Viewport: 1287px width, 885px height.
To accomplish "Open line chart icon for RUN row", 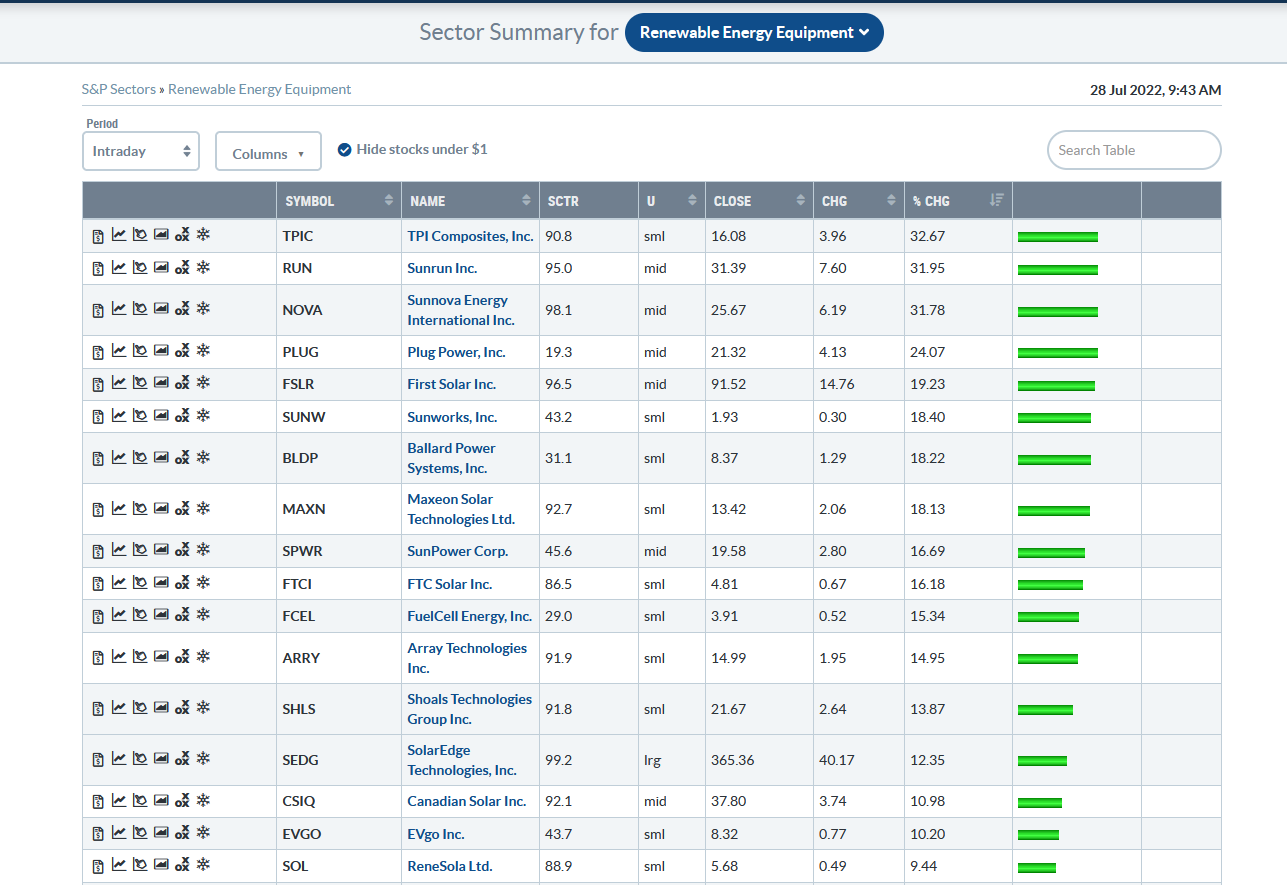I will pyautogui.click(x=119, y=268).
